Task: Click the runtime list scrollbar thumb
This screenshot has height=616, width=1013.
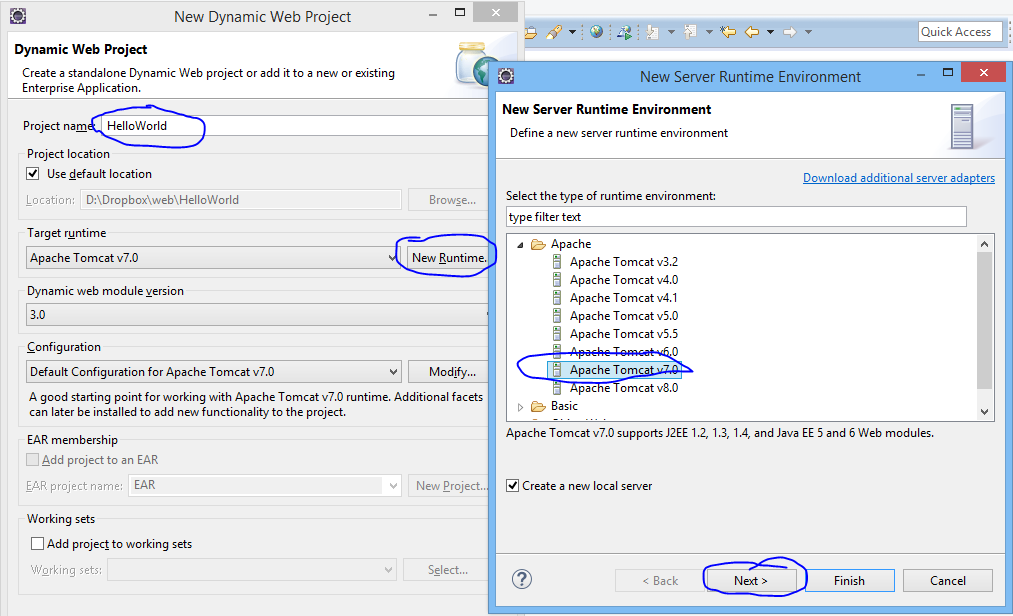Action: (x=984, y=321)
